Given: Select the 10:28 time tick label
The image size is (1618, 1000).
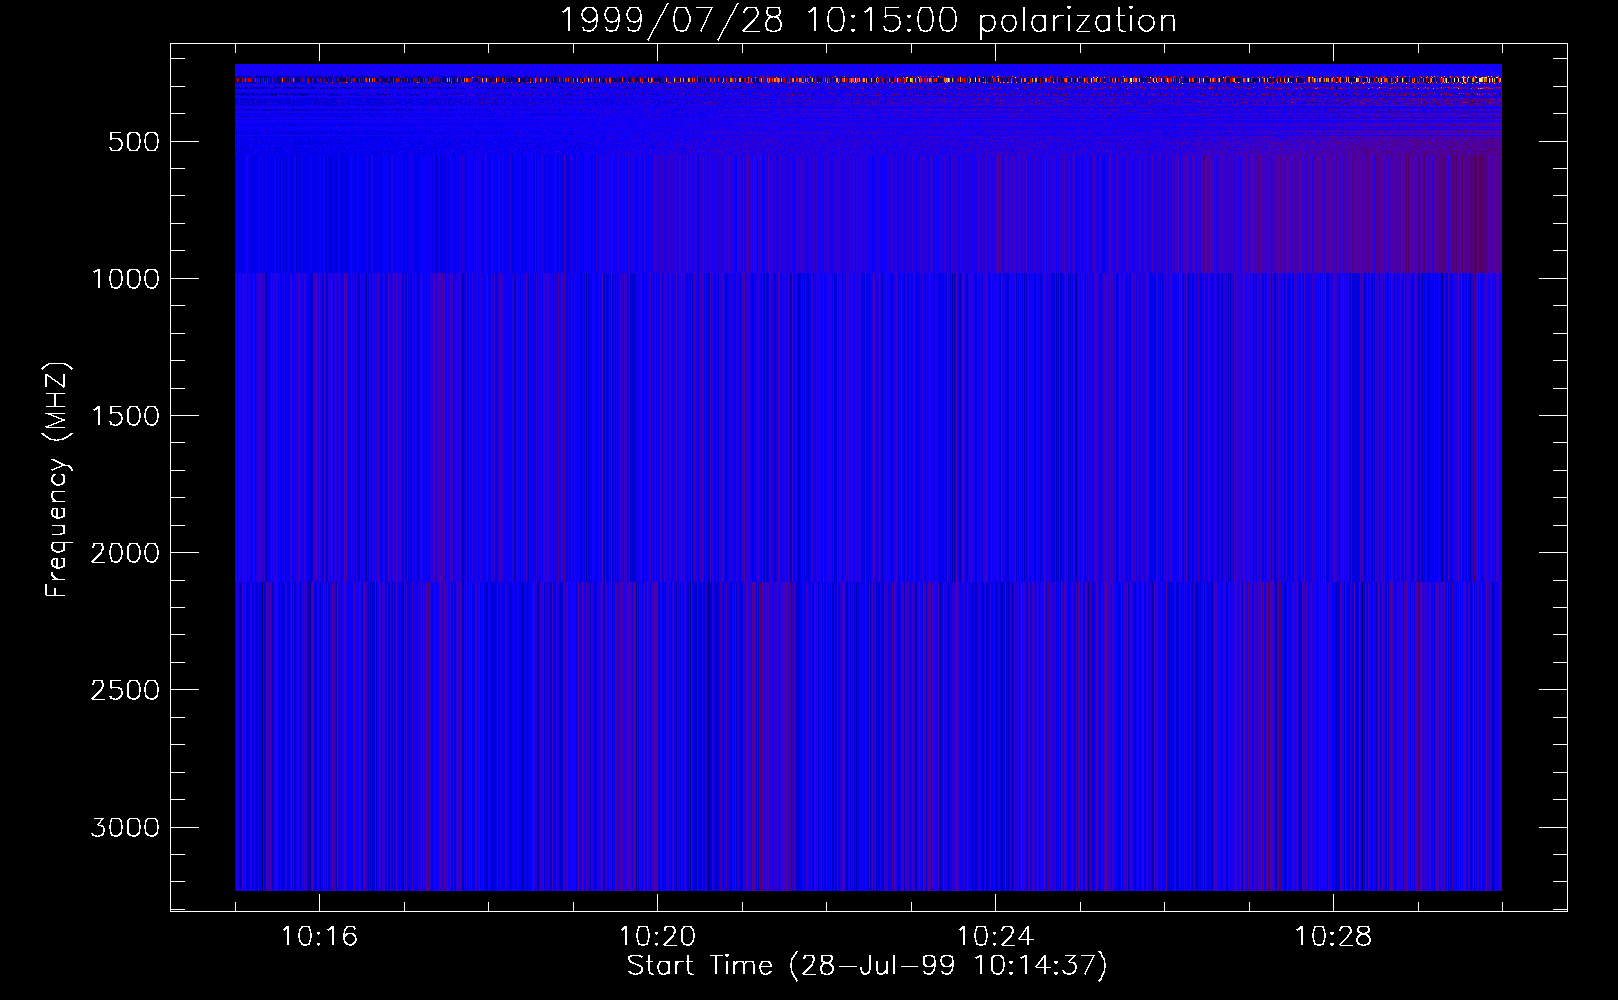Looking at the screenshot, I should [1333, 937].
